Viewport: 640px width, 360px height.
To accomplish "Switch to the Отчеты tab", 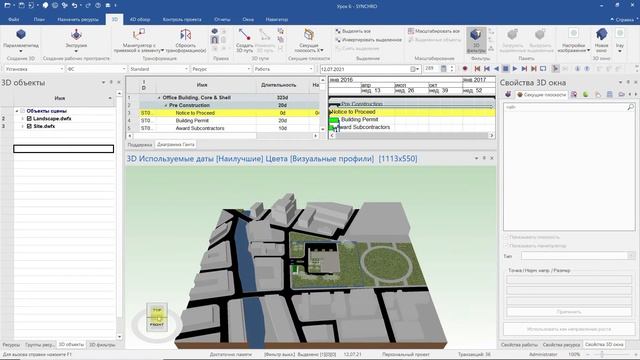I will click(222, 19).
